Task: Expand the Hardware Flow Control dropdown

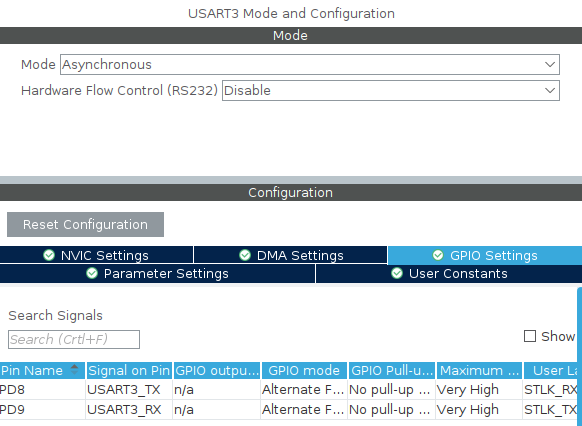Action: [391, 91]
